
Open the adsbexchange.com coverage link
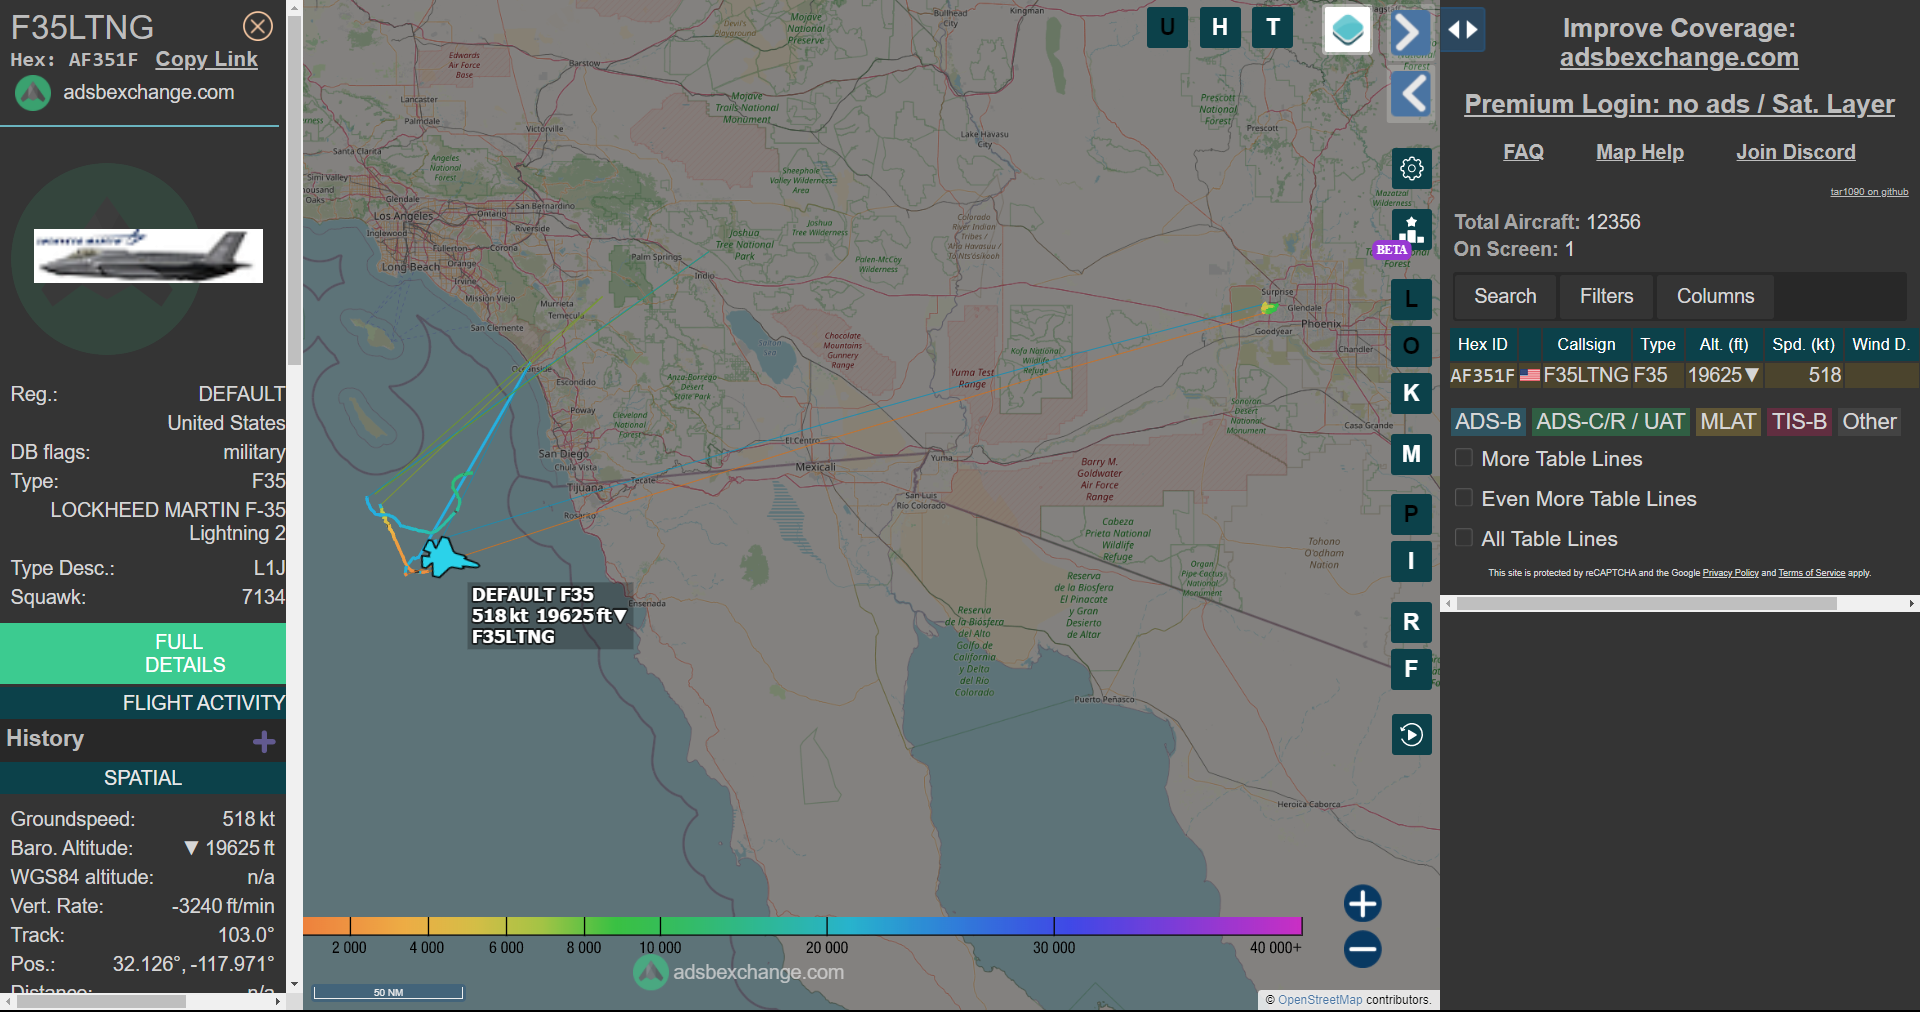[1679, 58]
